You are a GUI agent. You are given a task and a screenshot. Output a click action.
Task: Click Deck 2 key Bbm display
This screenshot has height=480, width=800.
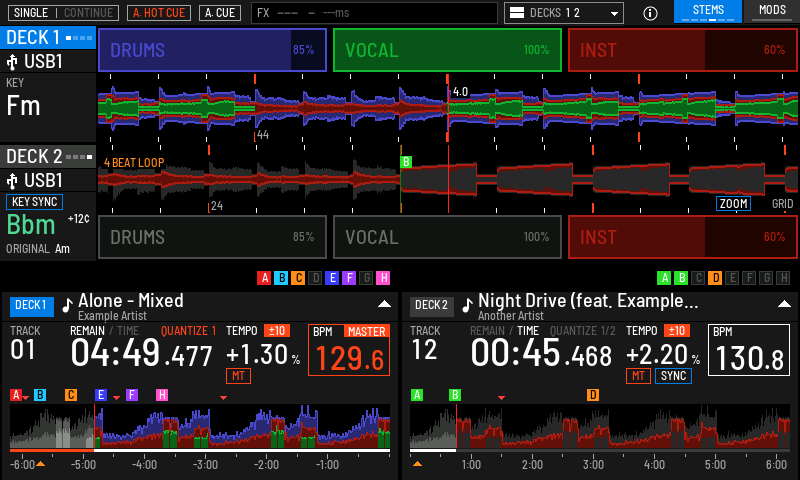coord(31,224)
